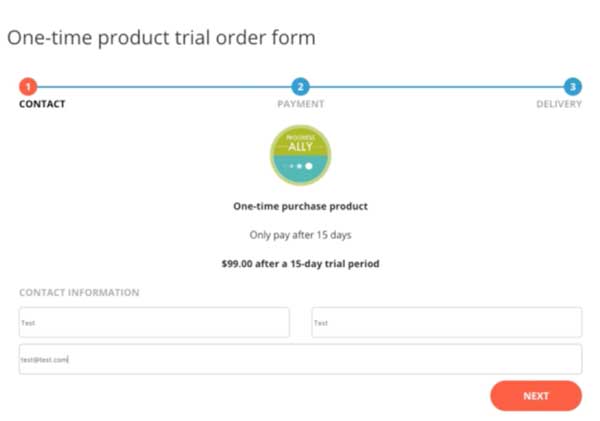This screenshot has height=421, width=600.
Task: Click the orange NEXT button
Action: pos(536,396)
